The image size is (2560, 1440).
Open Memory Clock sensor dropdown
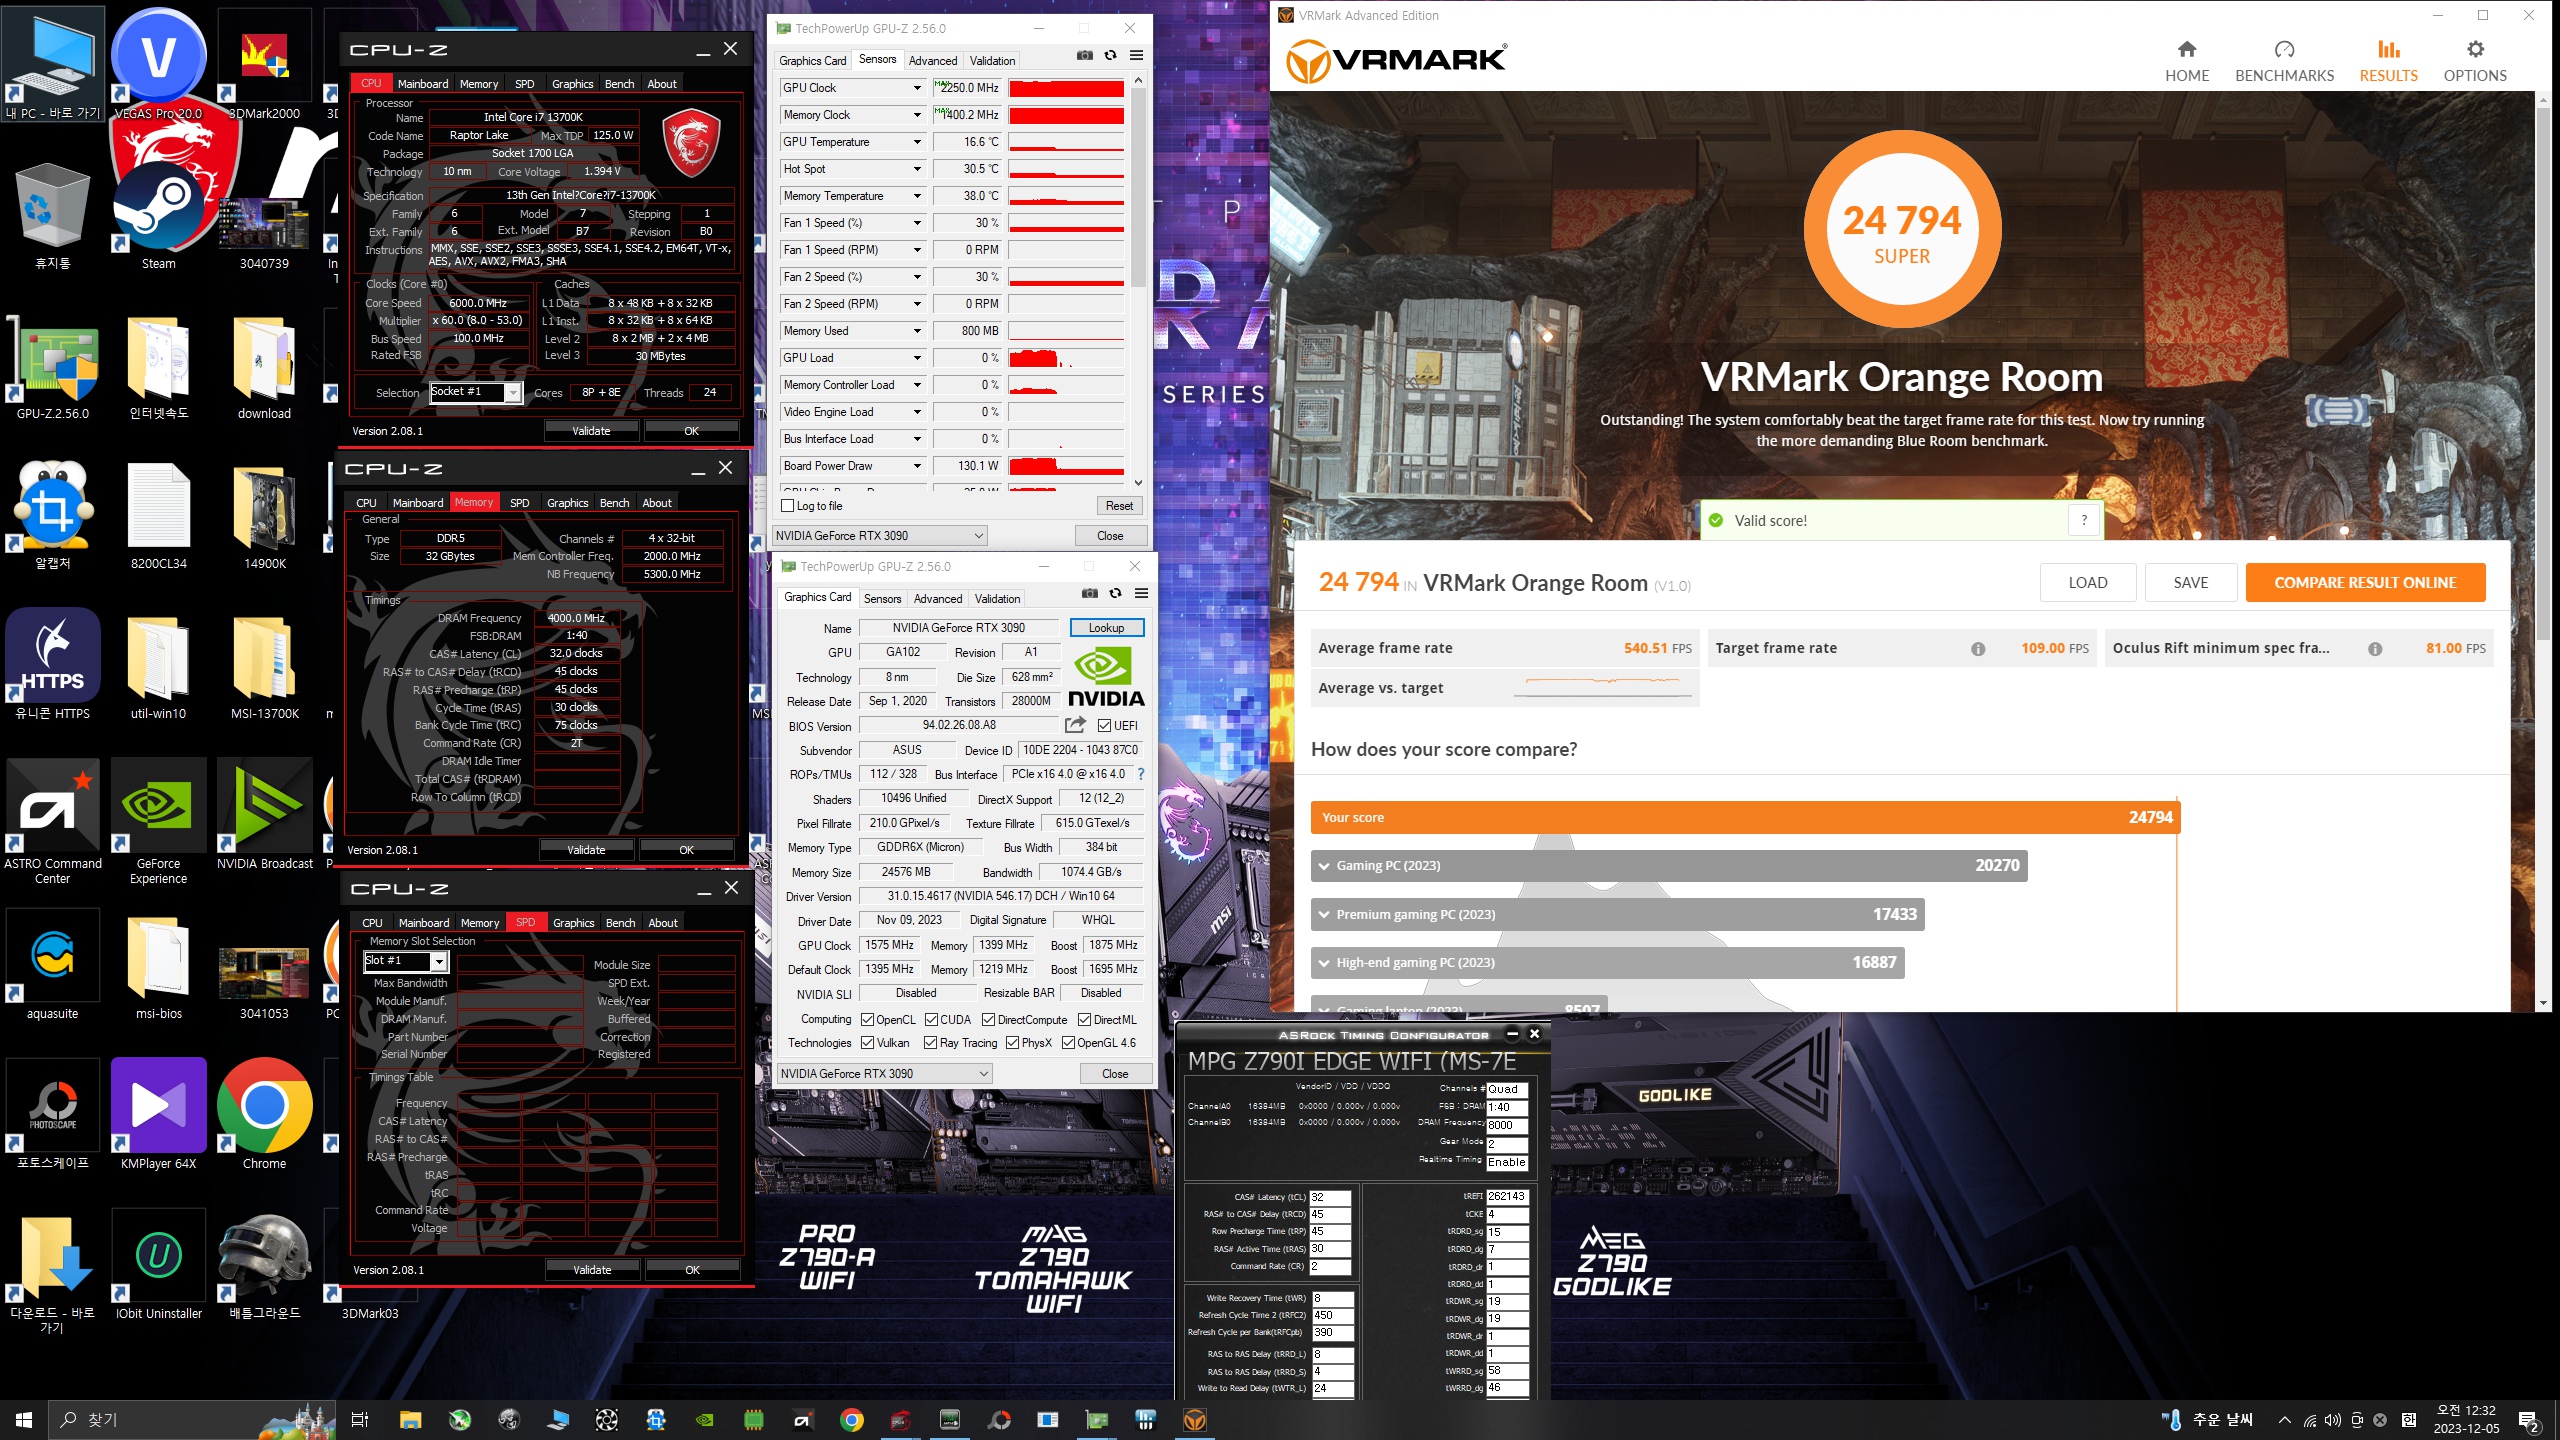coord(917,115)
